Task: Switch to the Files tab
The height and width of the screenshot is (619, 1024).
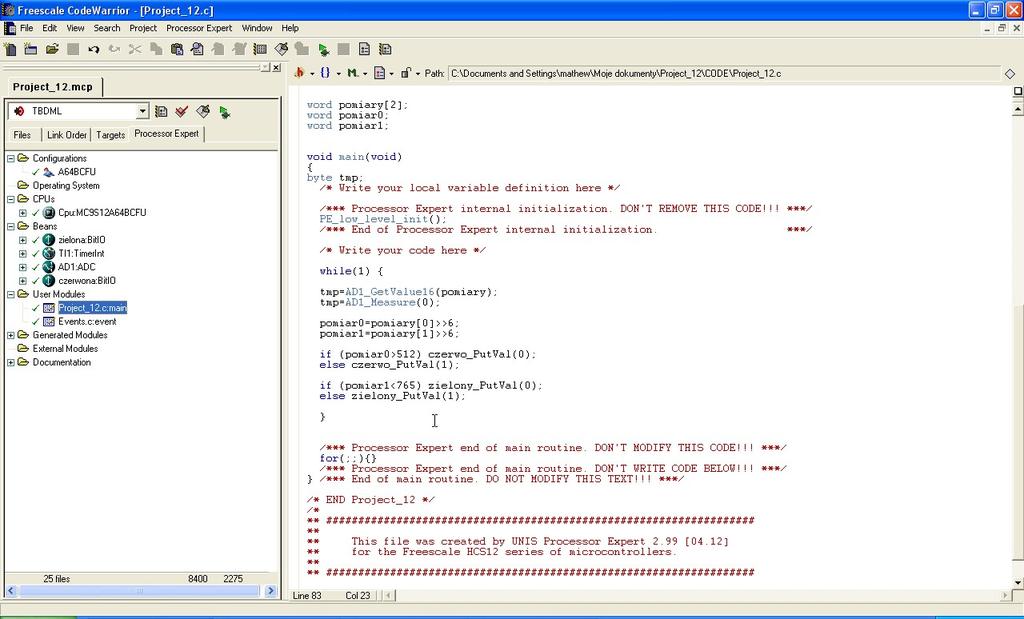Action: click(x=22, y=135)
